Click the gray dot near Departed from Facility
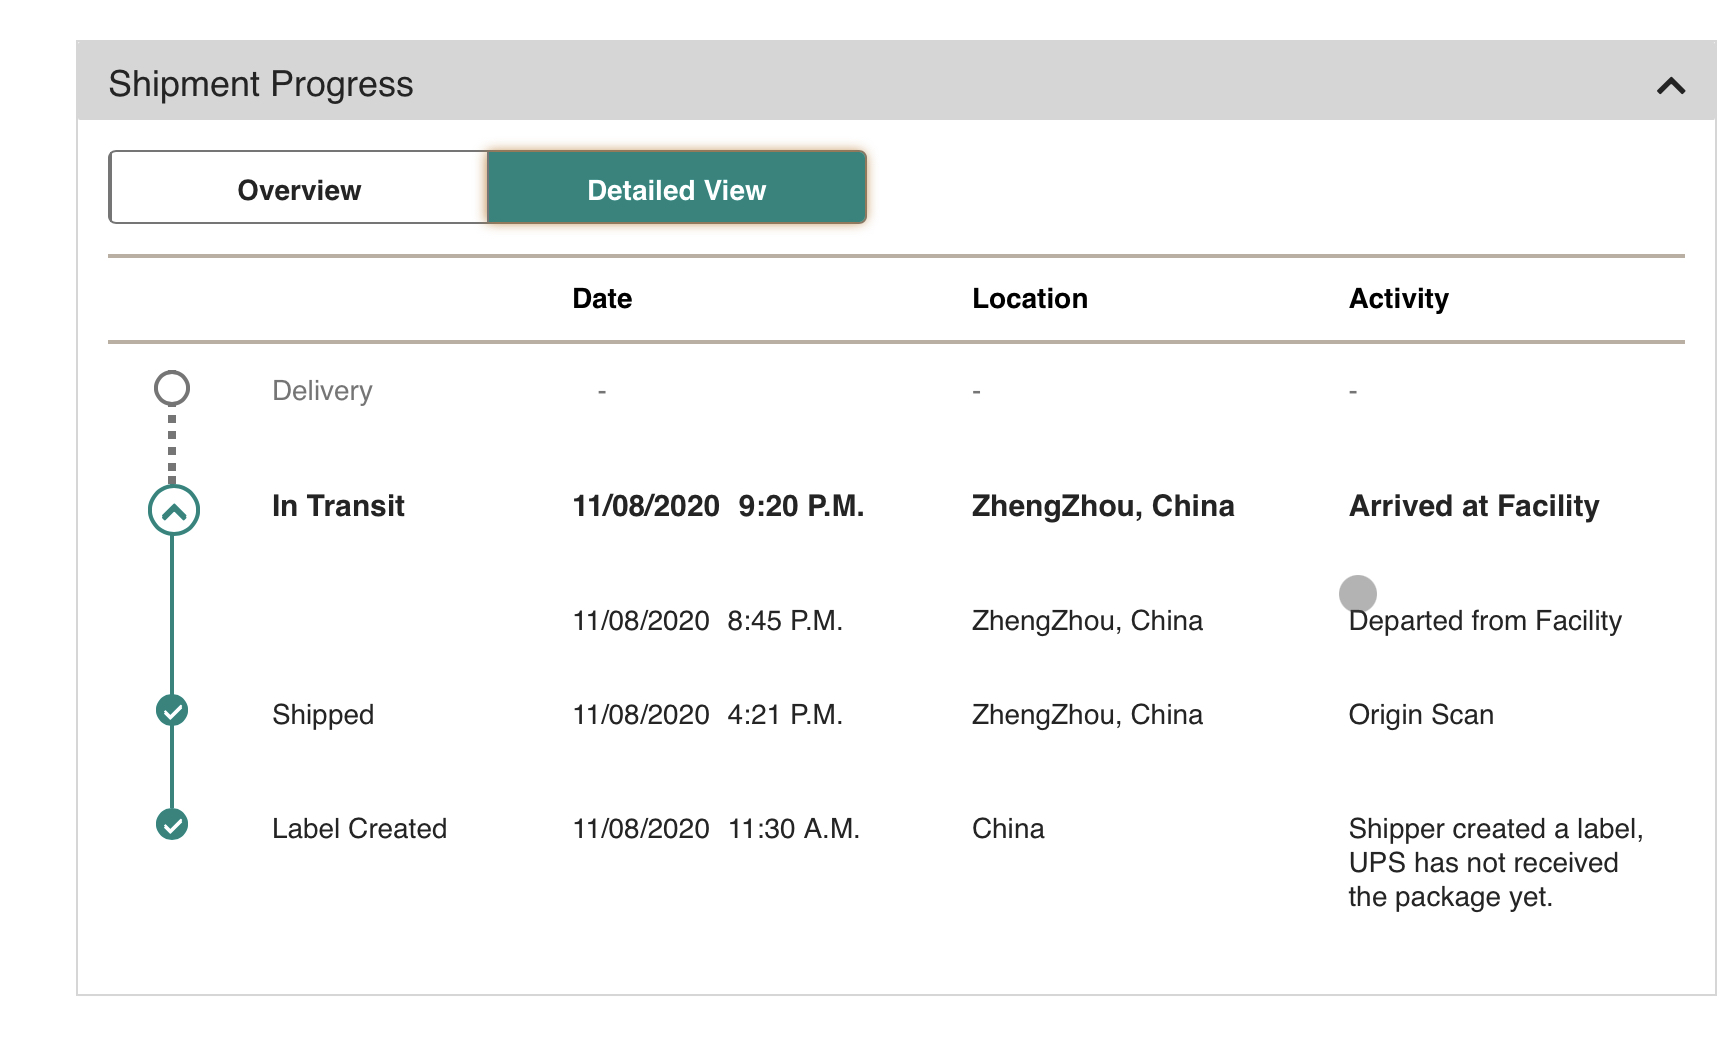The width and height of the screenshot is (1731, 1053). click(1357, 593)
